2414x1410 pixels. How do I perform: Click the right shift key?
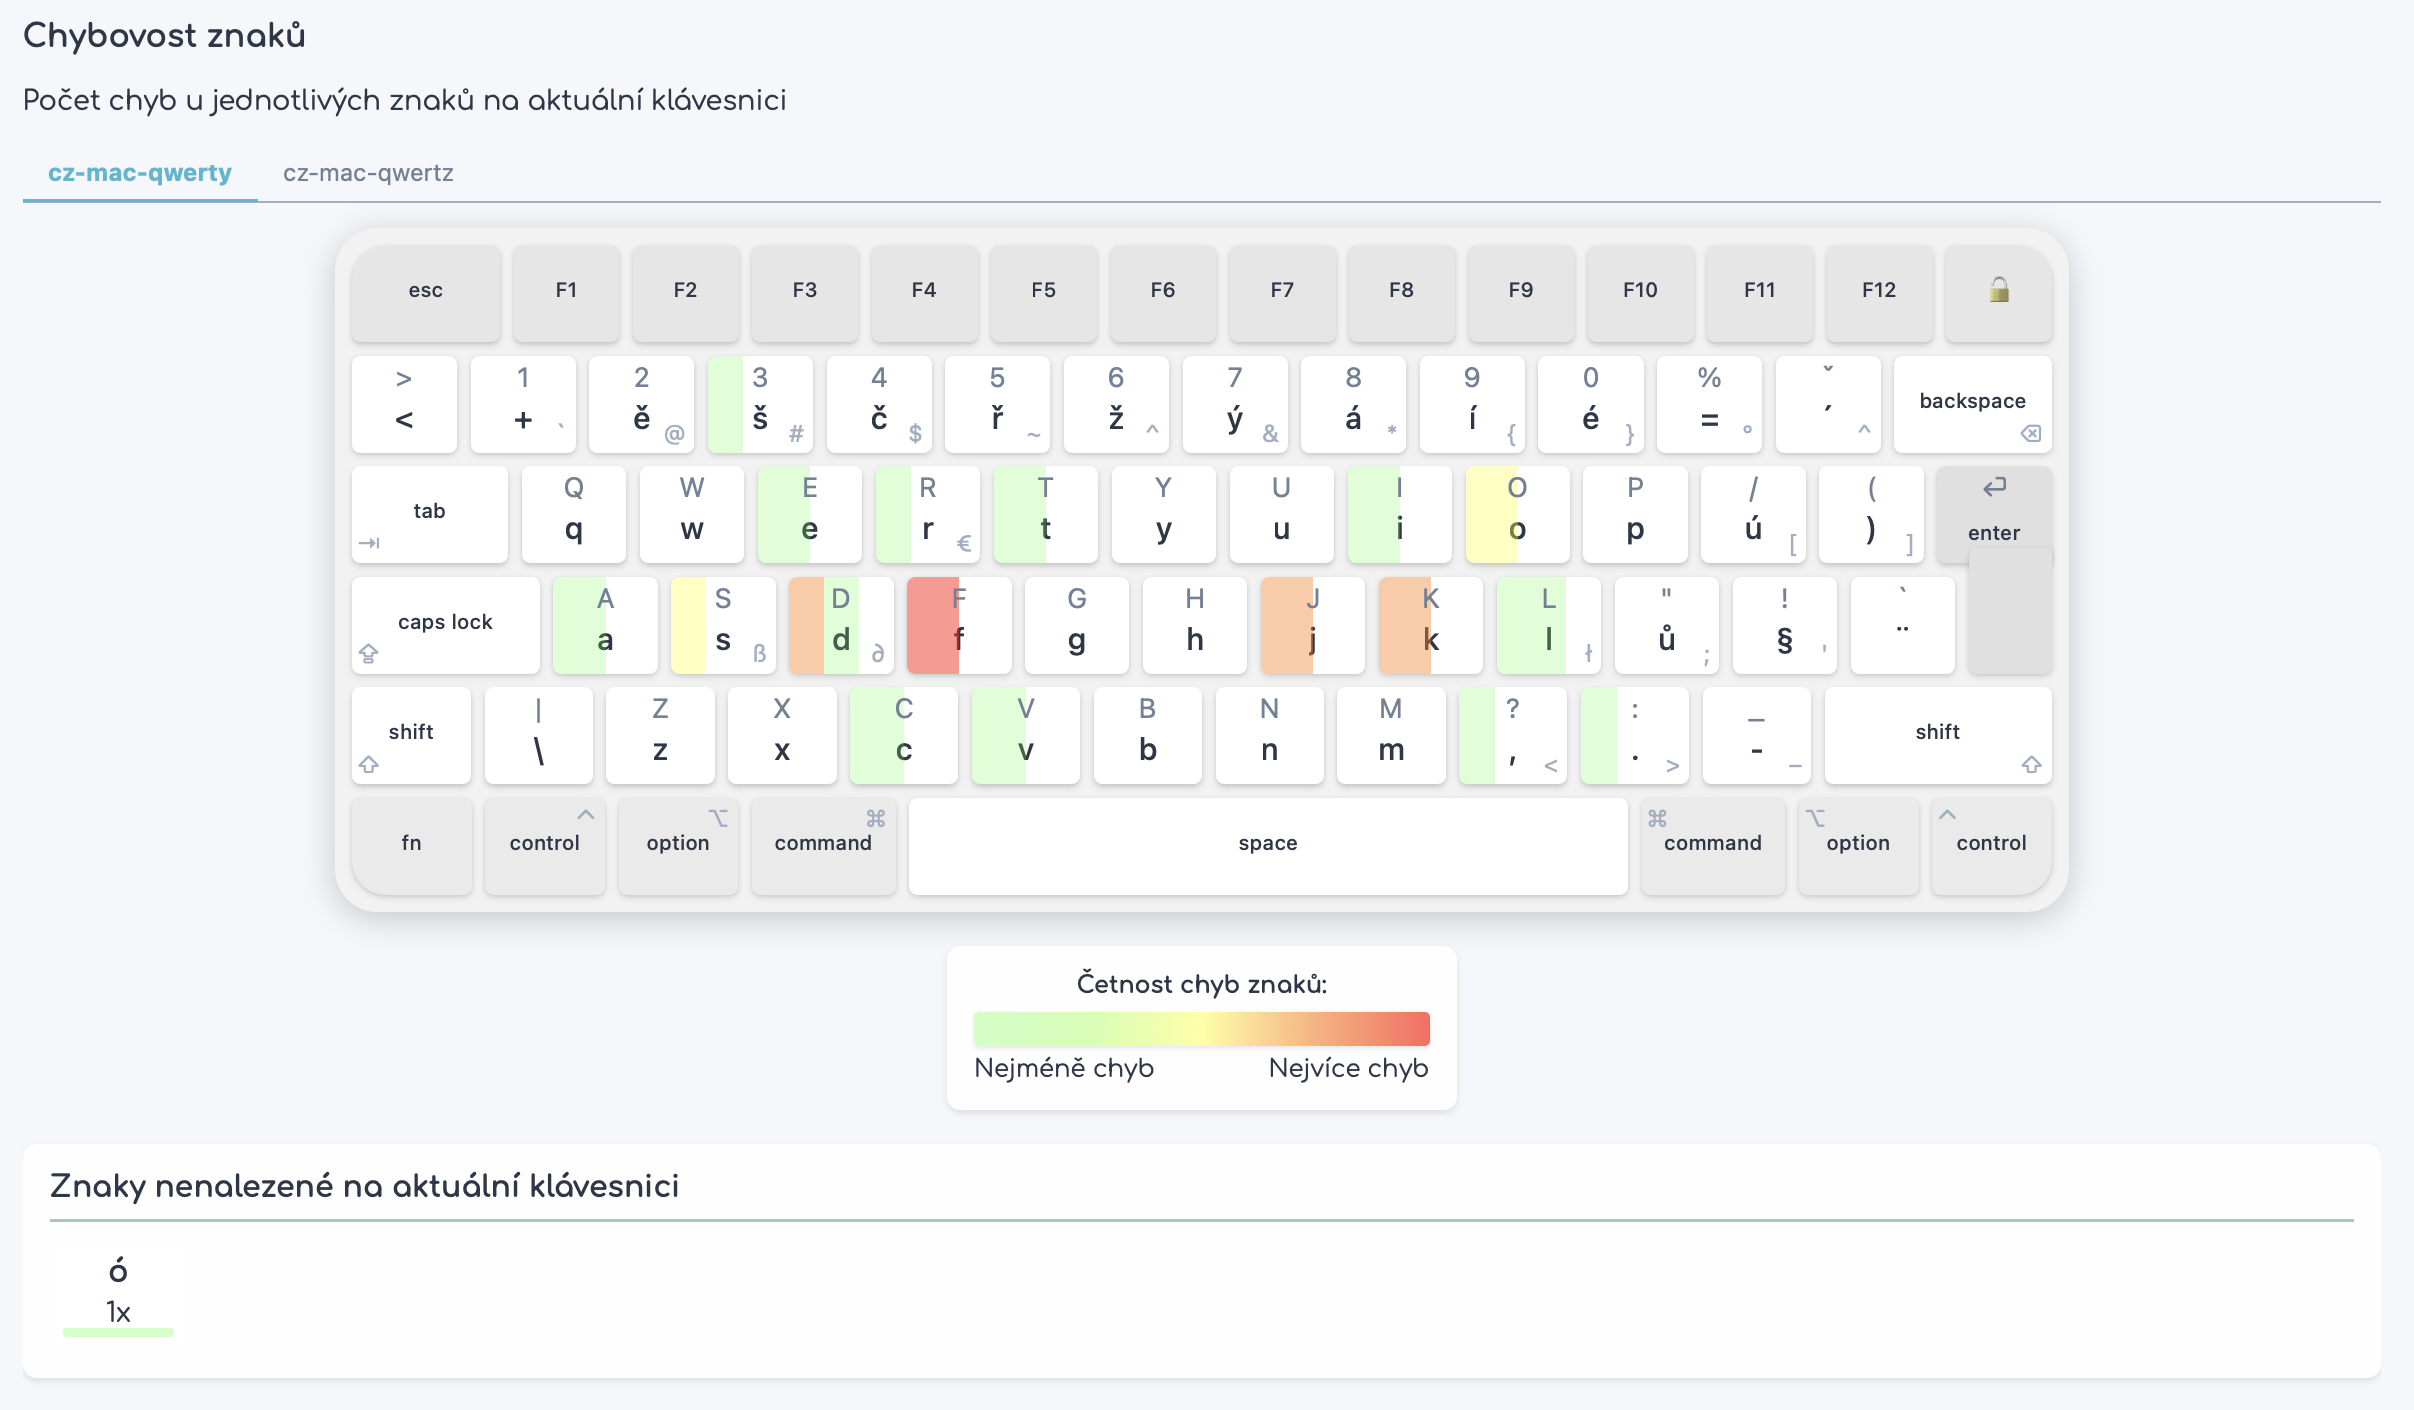[x=1937, y=734]
